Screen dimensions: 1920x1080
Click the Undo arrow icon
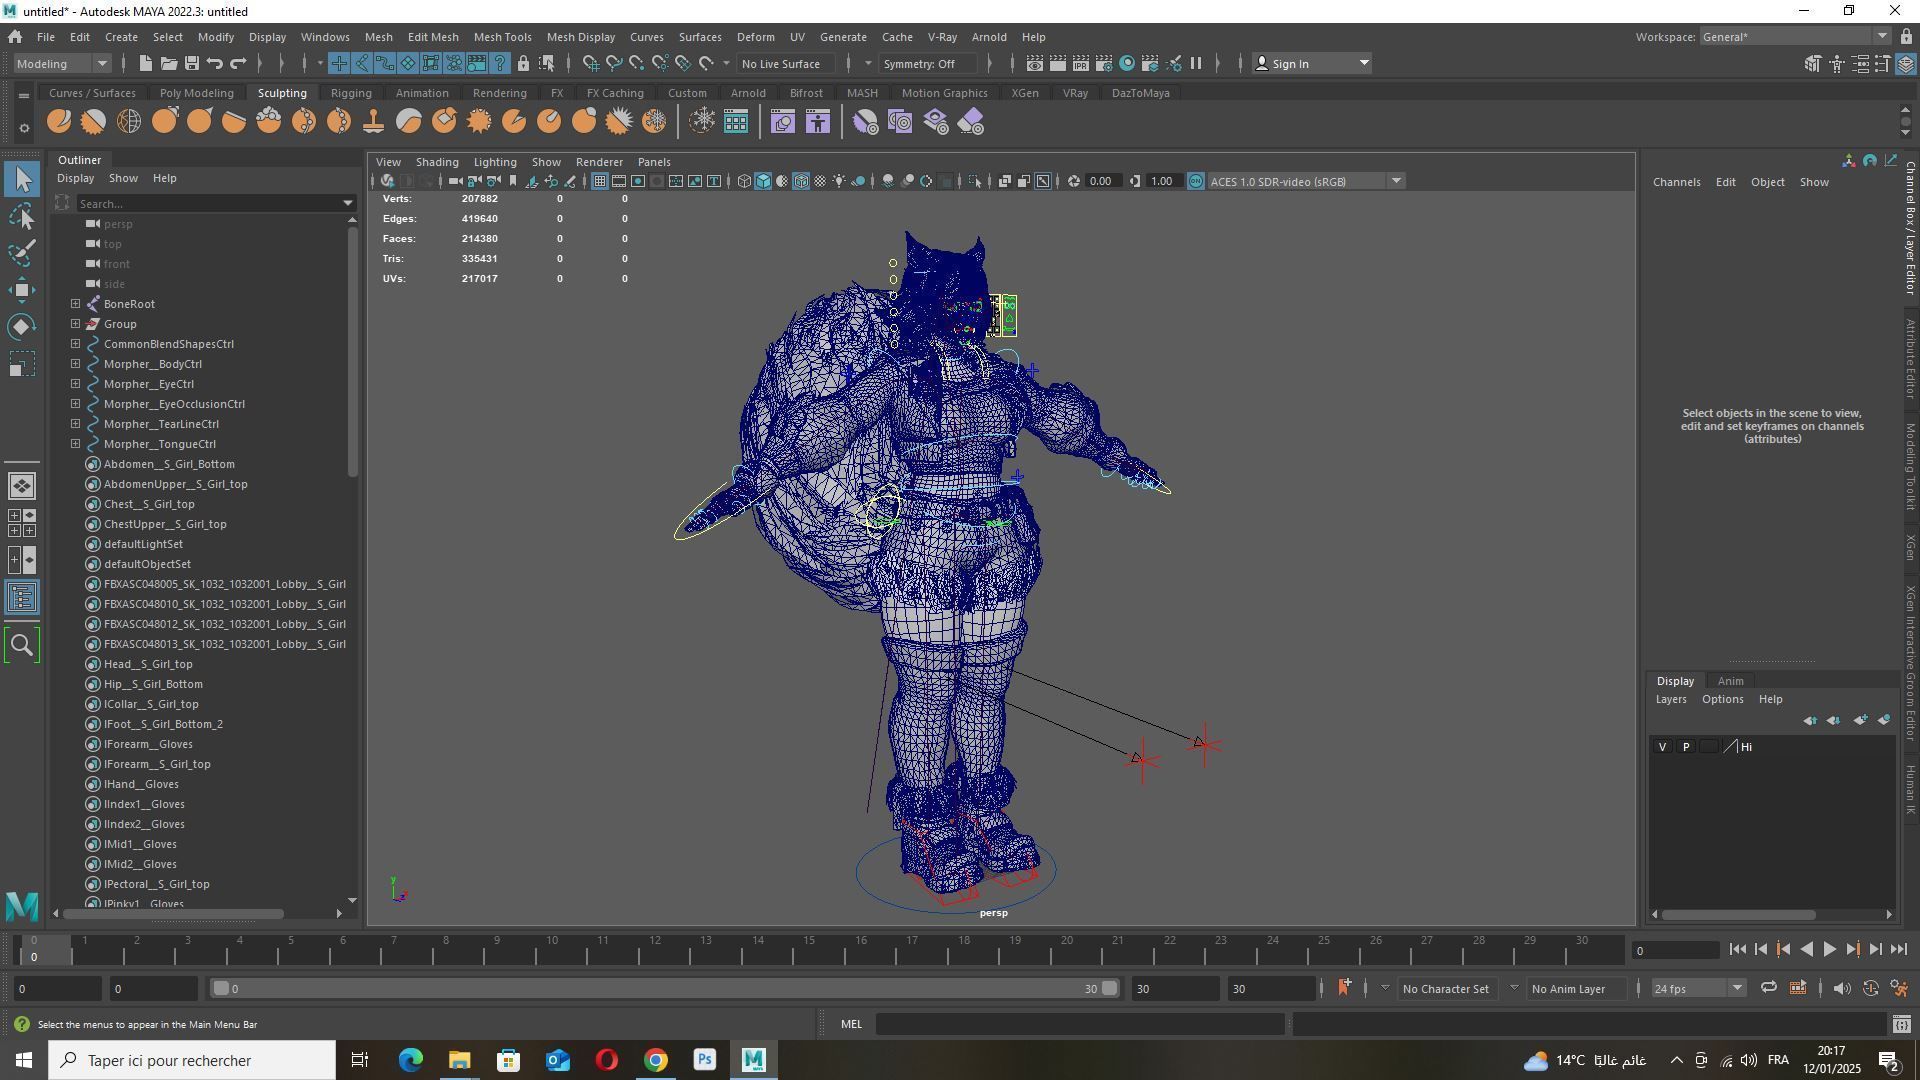tap(215, 63)
